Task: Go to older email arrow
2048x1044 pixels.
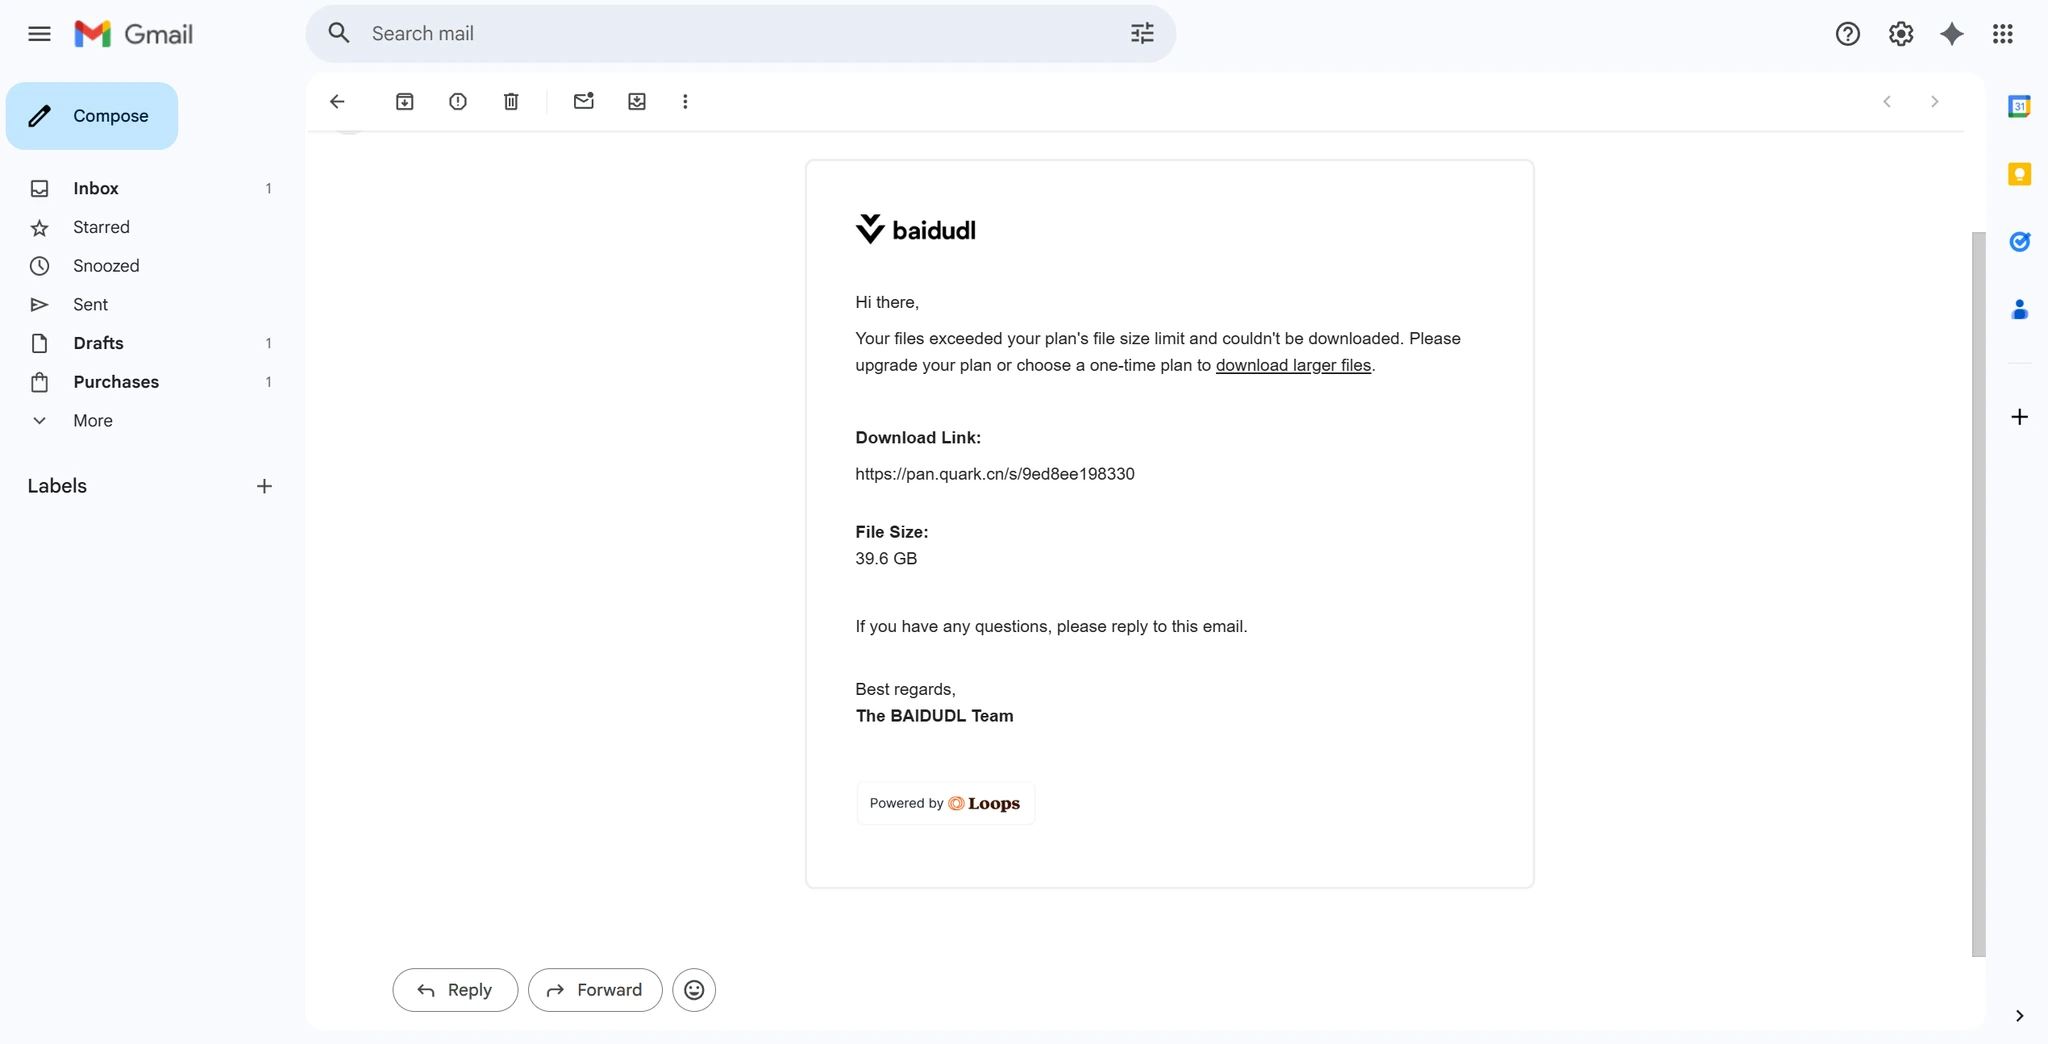Action: (x=1934, y=101)
